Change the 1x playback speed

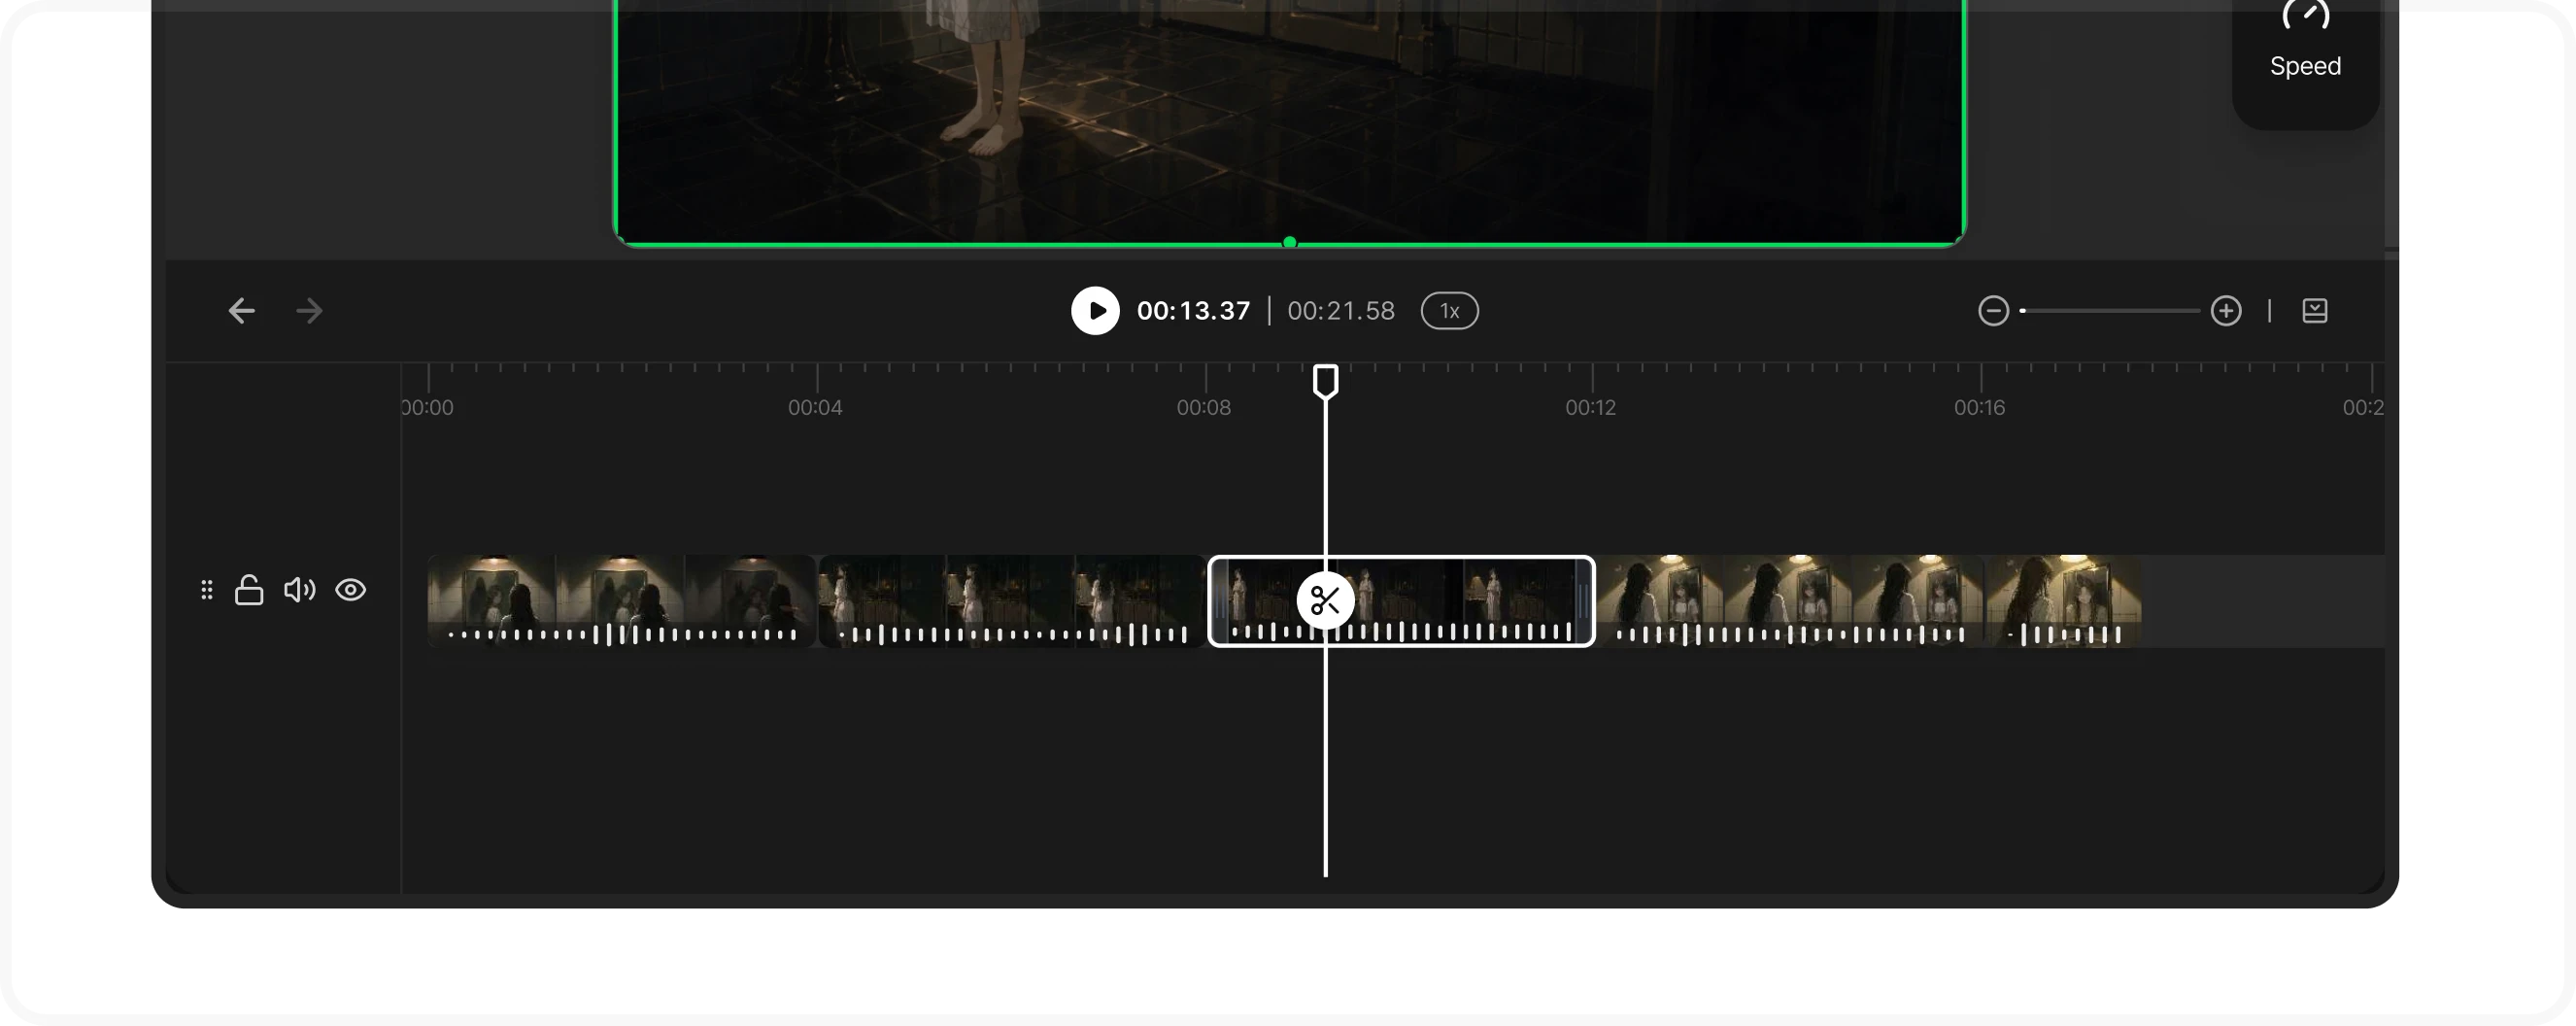(x=1449, y=311)
